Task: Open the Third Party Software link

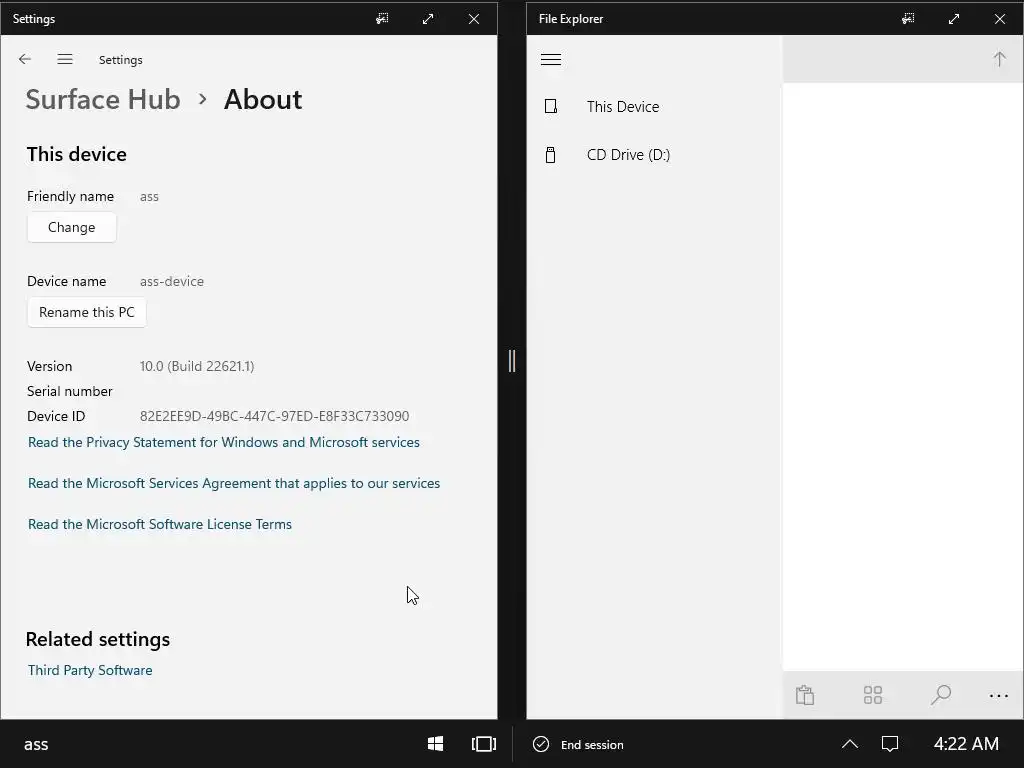Action: pyautogui.click(x=90, y=670)
